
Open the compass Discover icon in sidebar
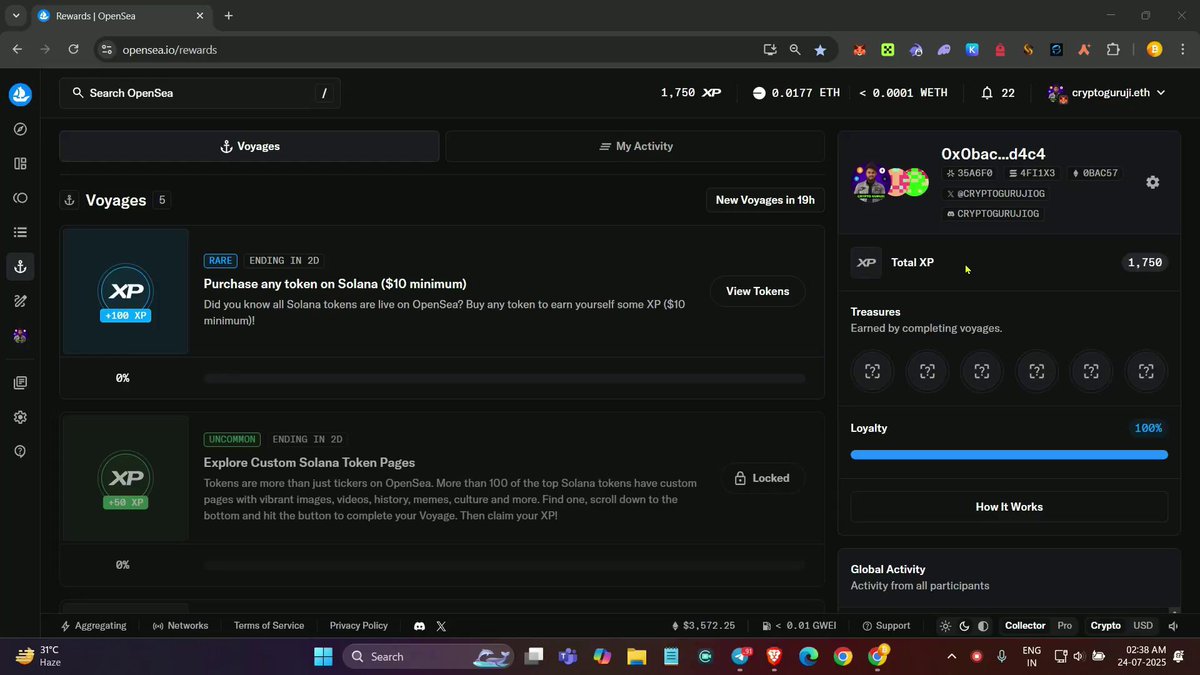coord(20,129)
